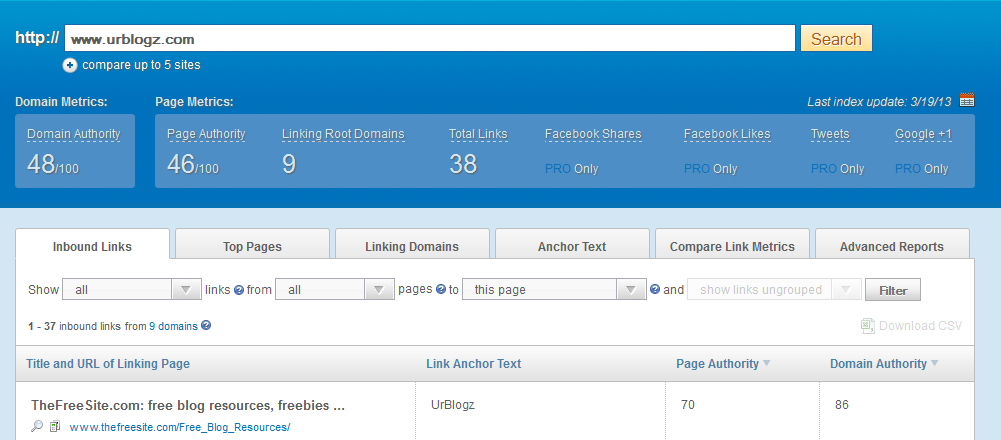Click the page details icon beside thefreesite URL
Screen dimensions: 1001x440
(55, 426)
